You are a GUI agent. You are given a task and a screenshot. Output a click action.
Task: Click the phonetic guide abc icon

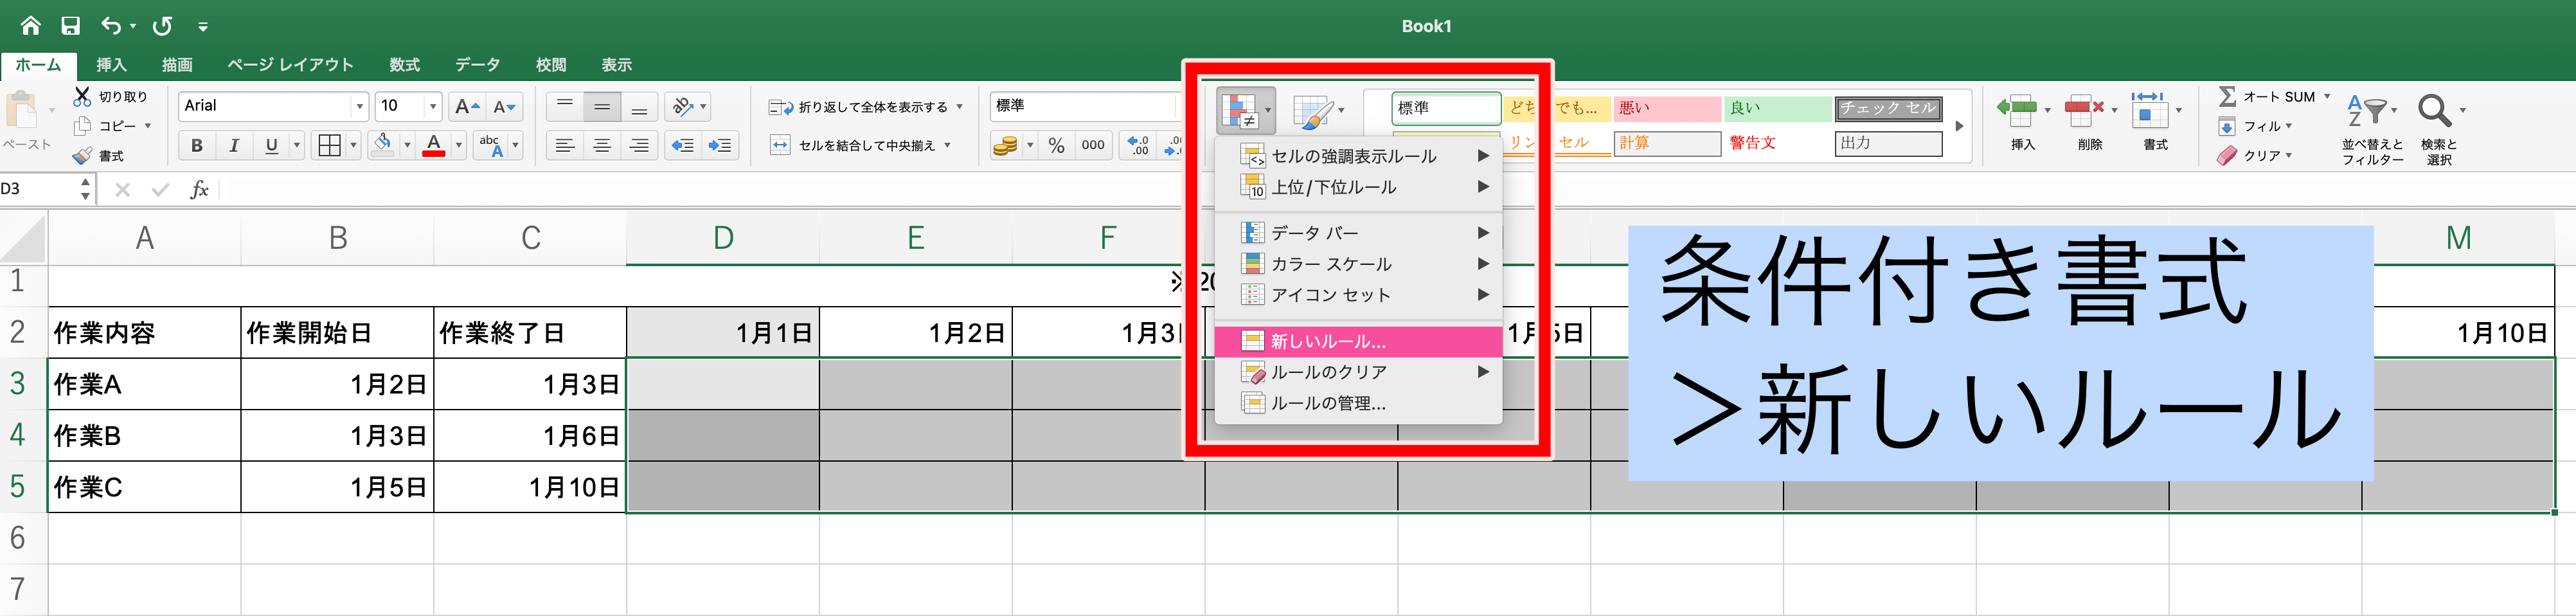point(490,146)
